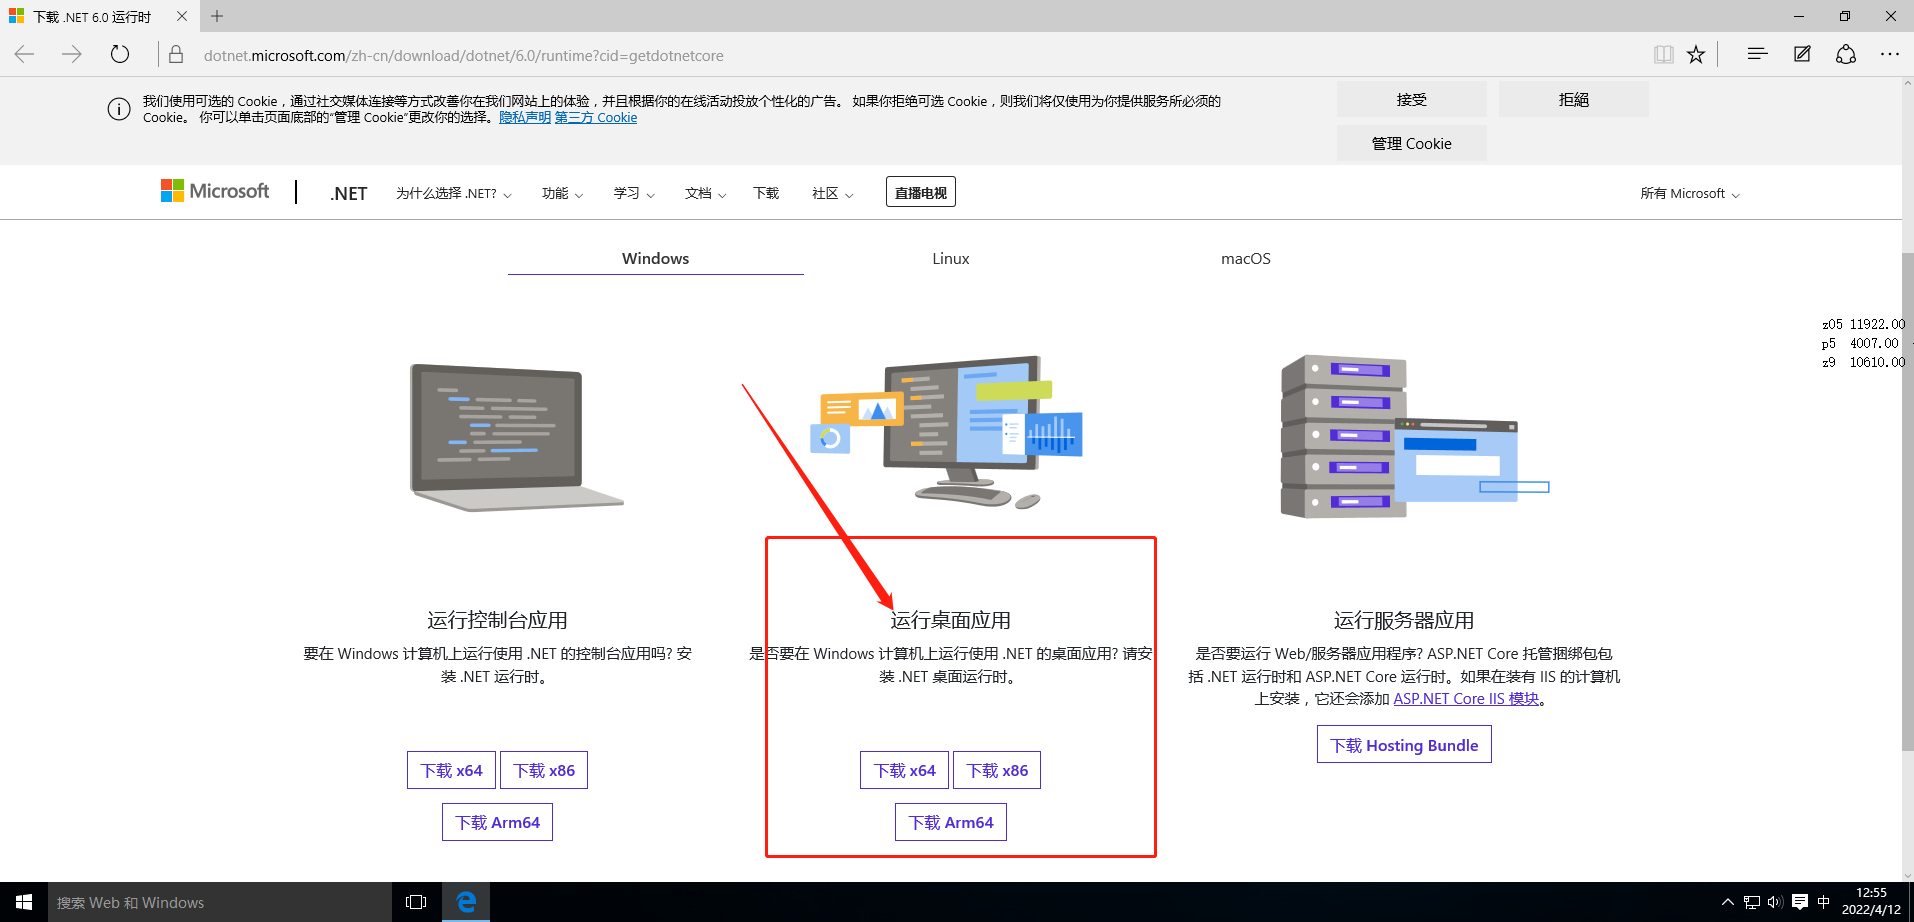Open reading view icon
The height and width of the screenshot is (922, 1914).
coord(1663,54)
